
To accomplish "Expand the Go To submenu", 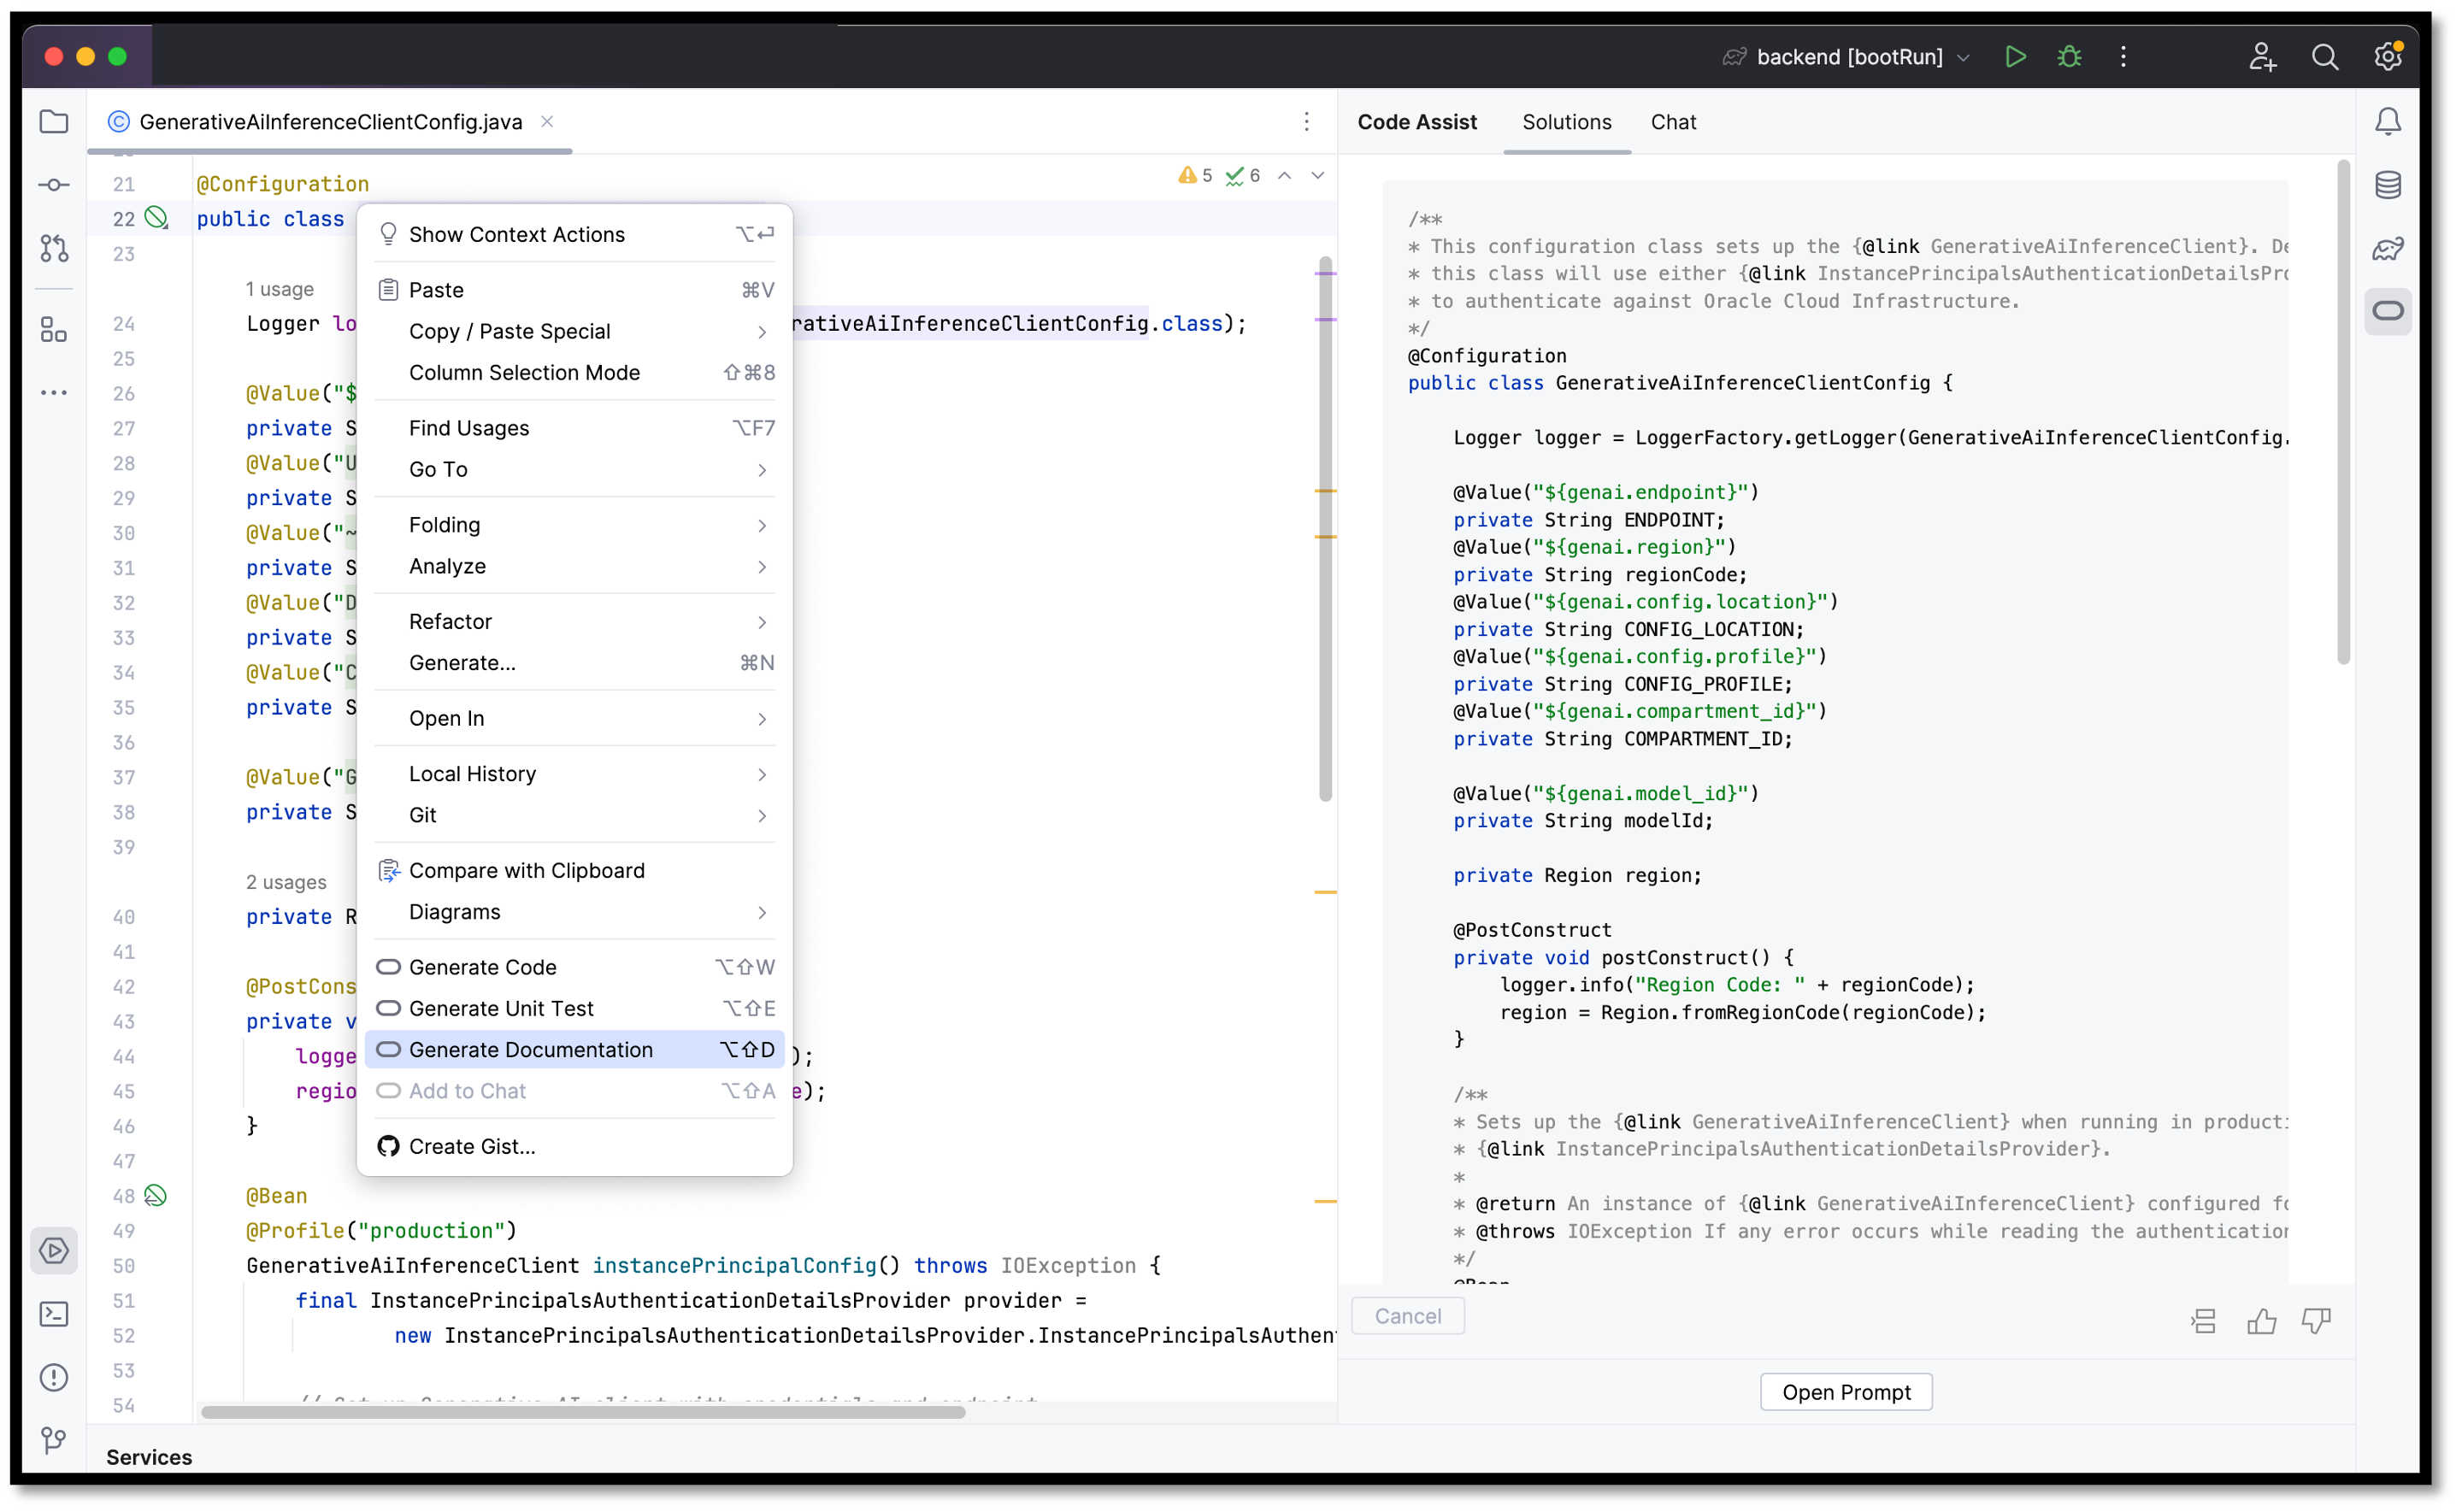I will [x=438, y=469].
